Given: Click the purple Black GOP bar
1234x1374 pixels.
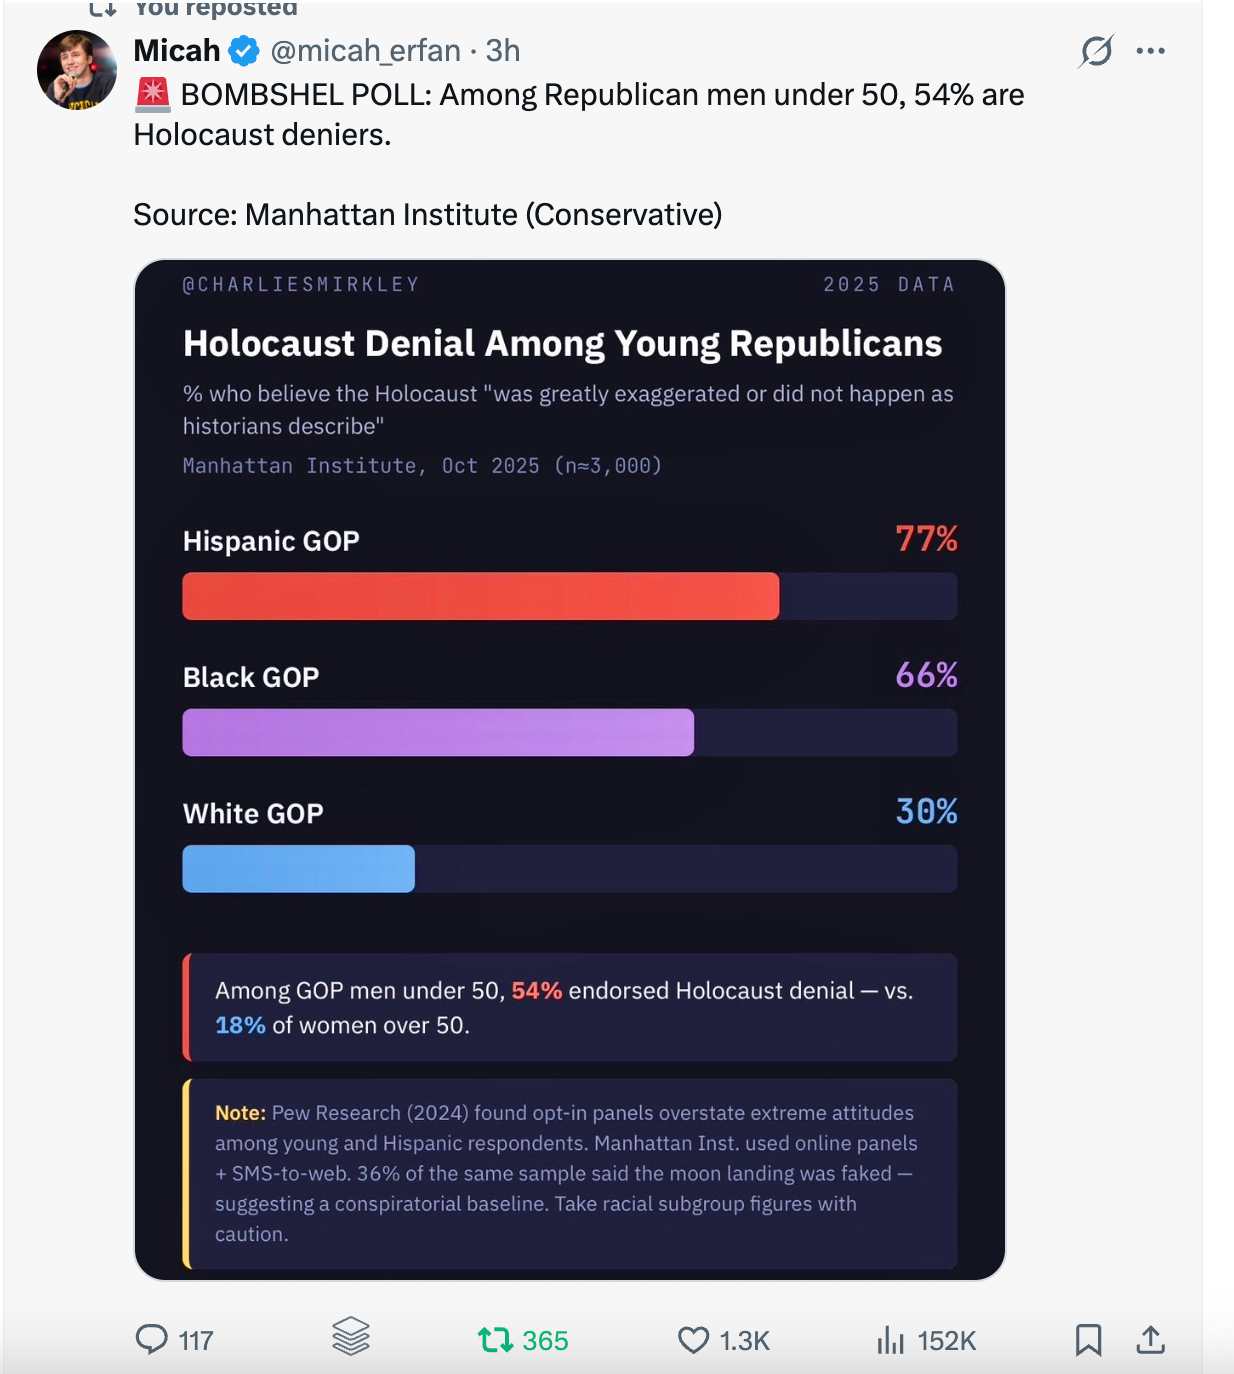Looking at the screenshot, I should point(438,732).
